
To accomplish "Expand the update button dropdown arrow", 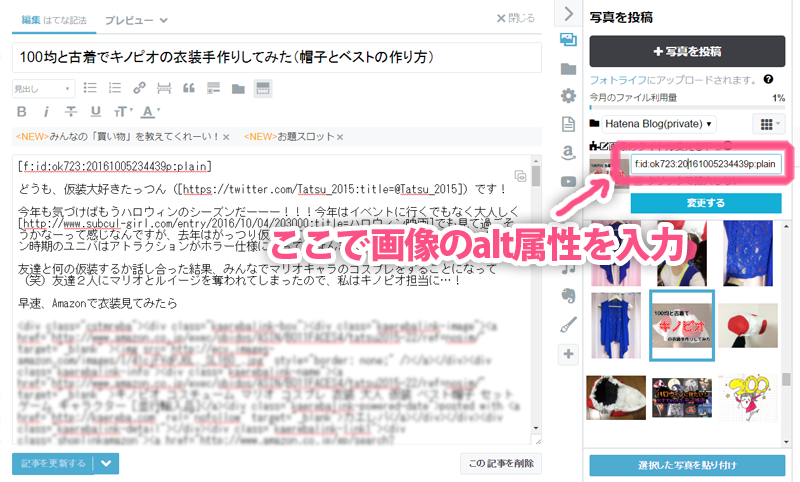I will [x=106, y=463].
